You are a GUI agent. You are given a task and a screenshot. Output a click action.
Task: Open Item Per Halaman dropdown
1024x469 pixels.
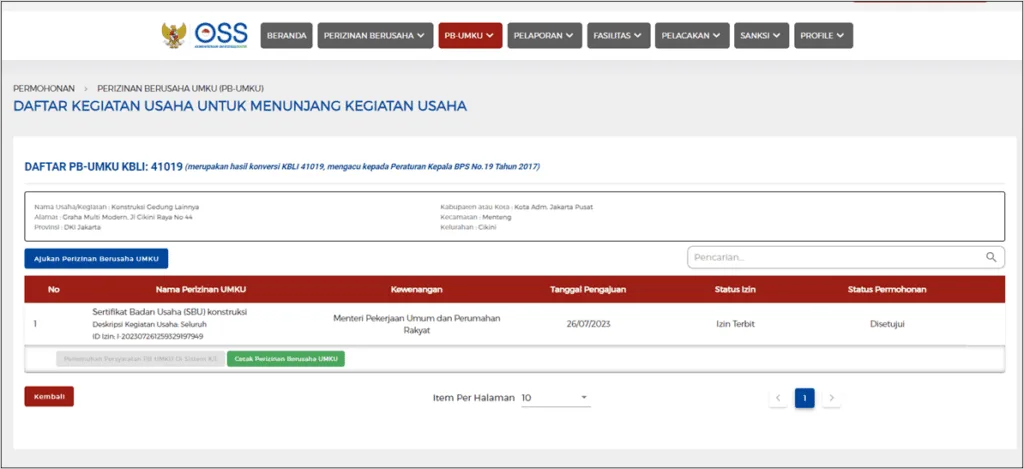[x=556, y=398]
